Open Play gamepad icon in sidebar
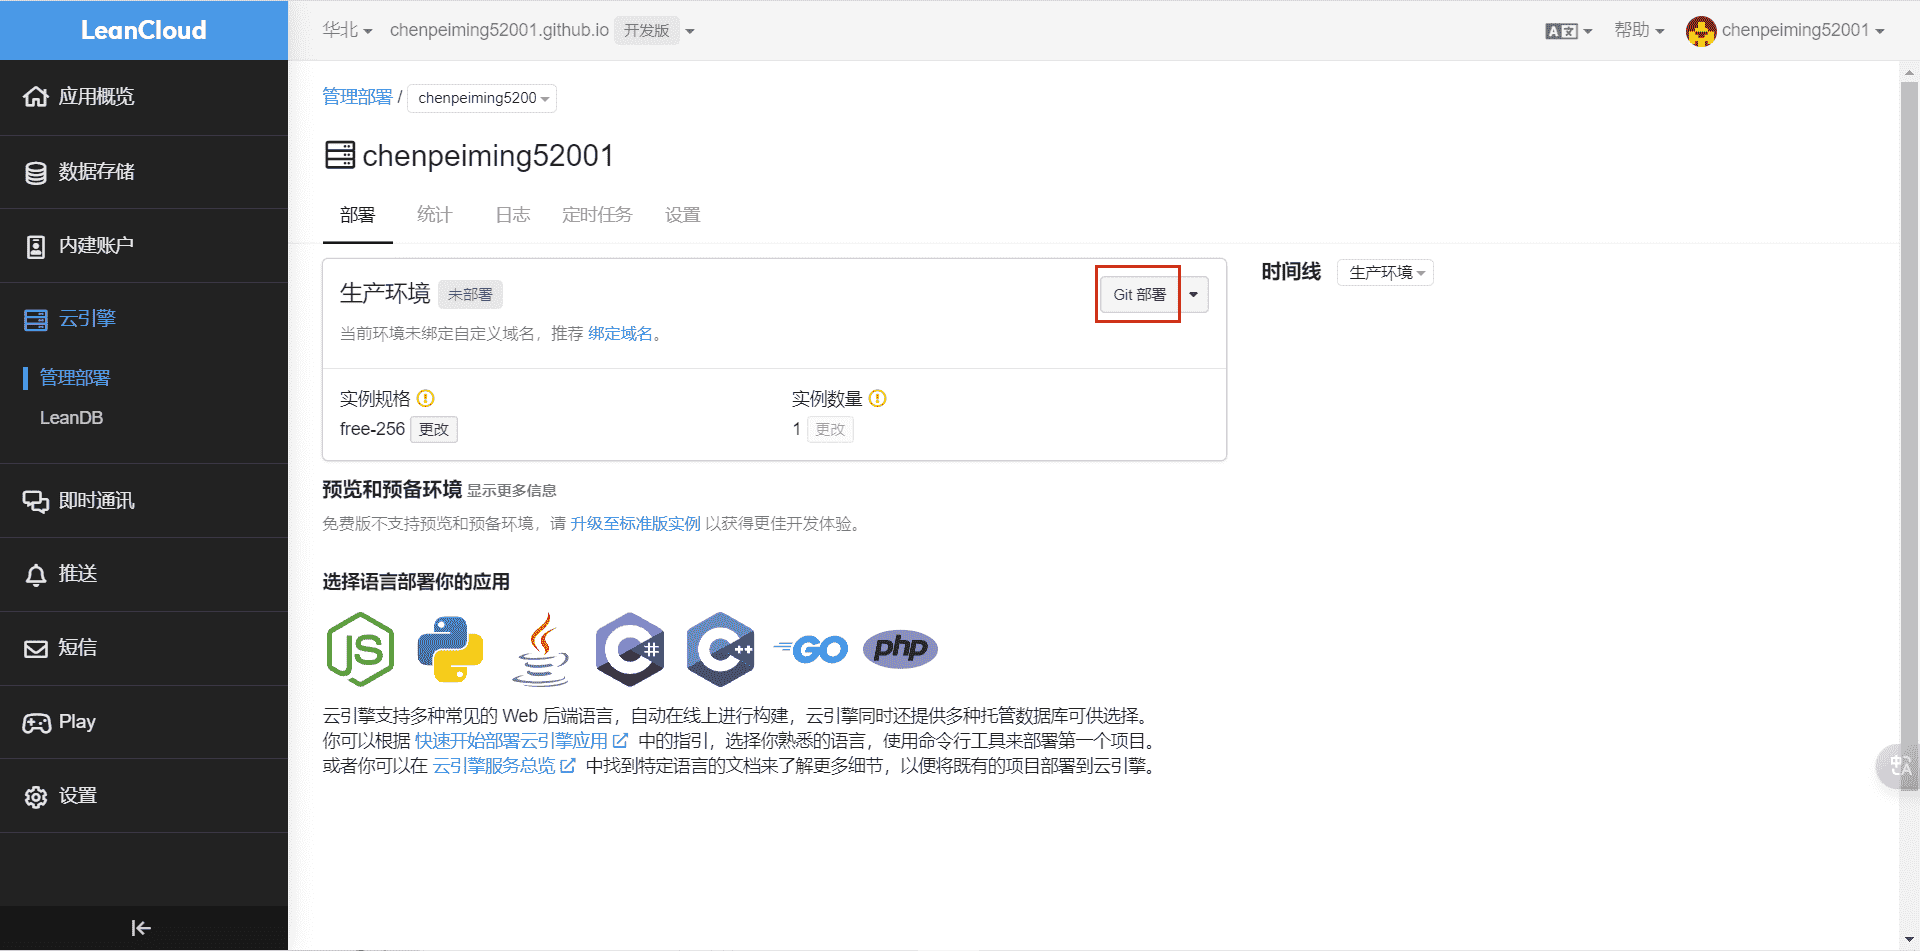This screenshot has height=951, width=1920. [37, 723]
